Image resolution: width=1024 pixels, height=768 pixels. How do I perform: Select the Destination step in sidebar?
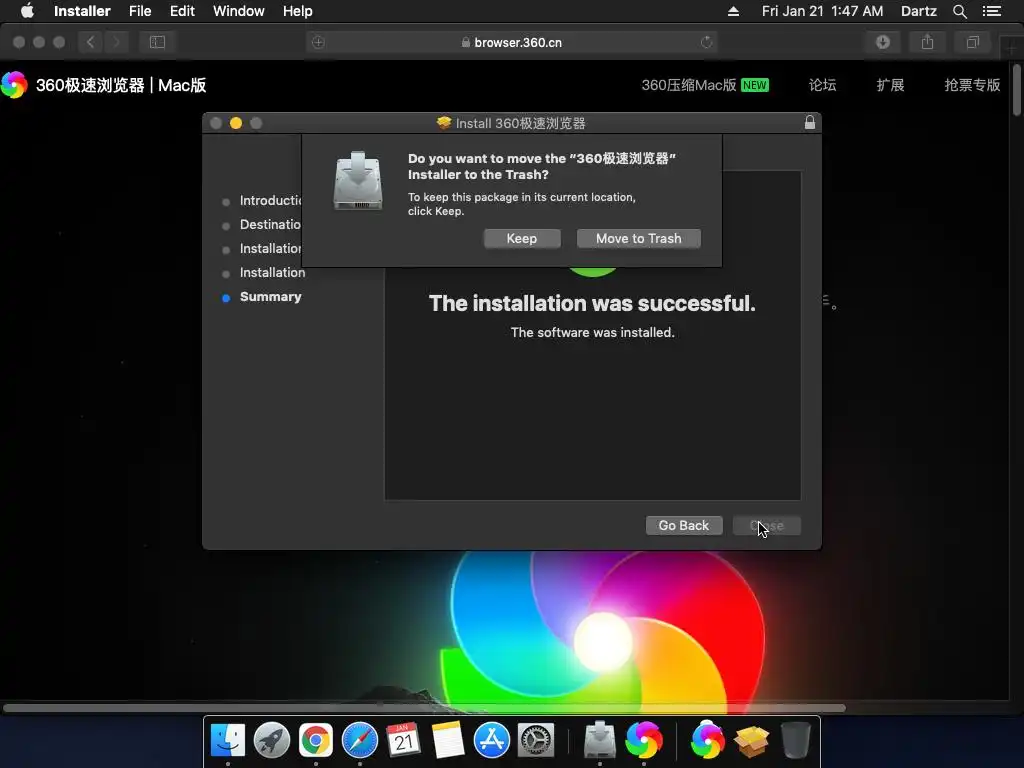tap(270, 225)
